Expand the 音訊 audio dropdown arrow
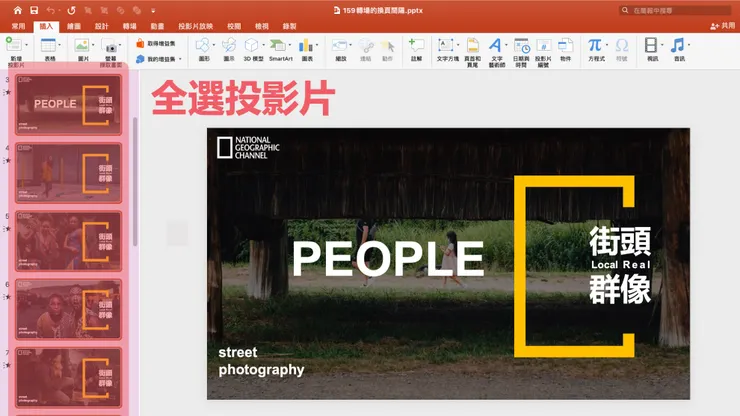Screen dimensions: 740x416 pos(689,45)
